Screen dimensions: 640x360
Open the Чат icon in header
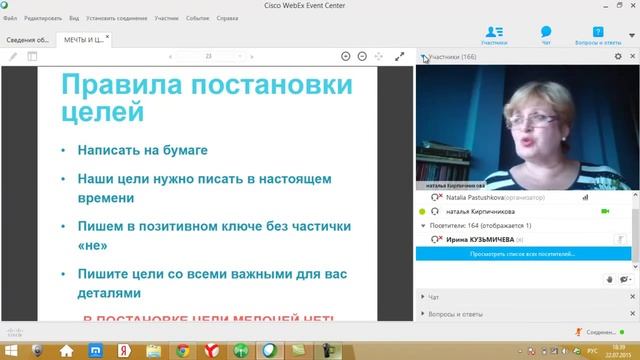click(x=546, y=35)
